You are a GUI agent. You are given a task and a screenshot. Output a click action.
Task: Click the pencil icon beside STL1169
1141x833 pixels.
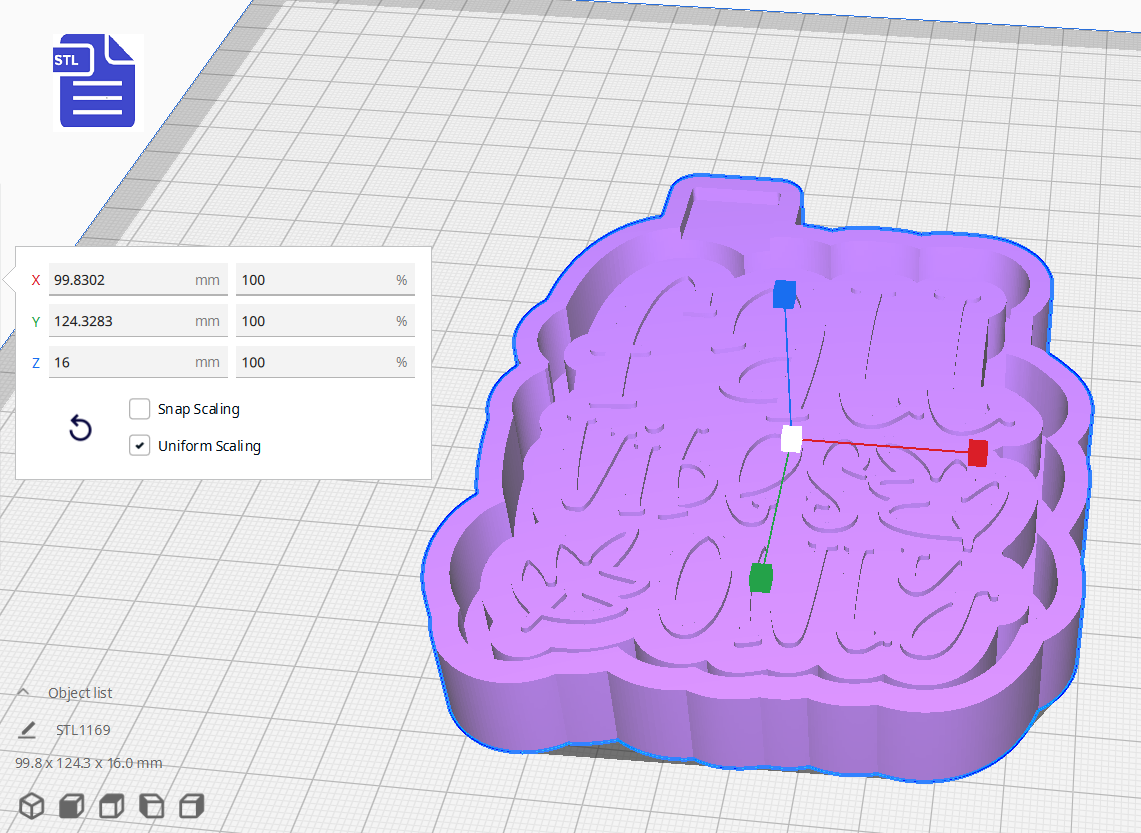tap(27, 729)
